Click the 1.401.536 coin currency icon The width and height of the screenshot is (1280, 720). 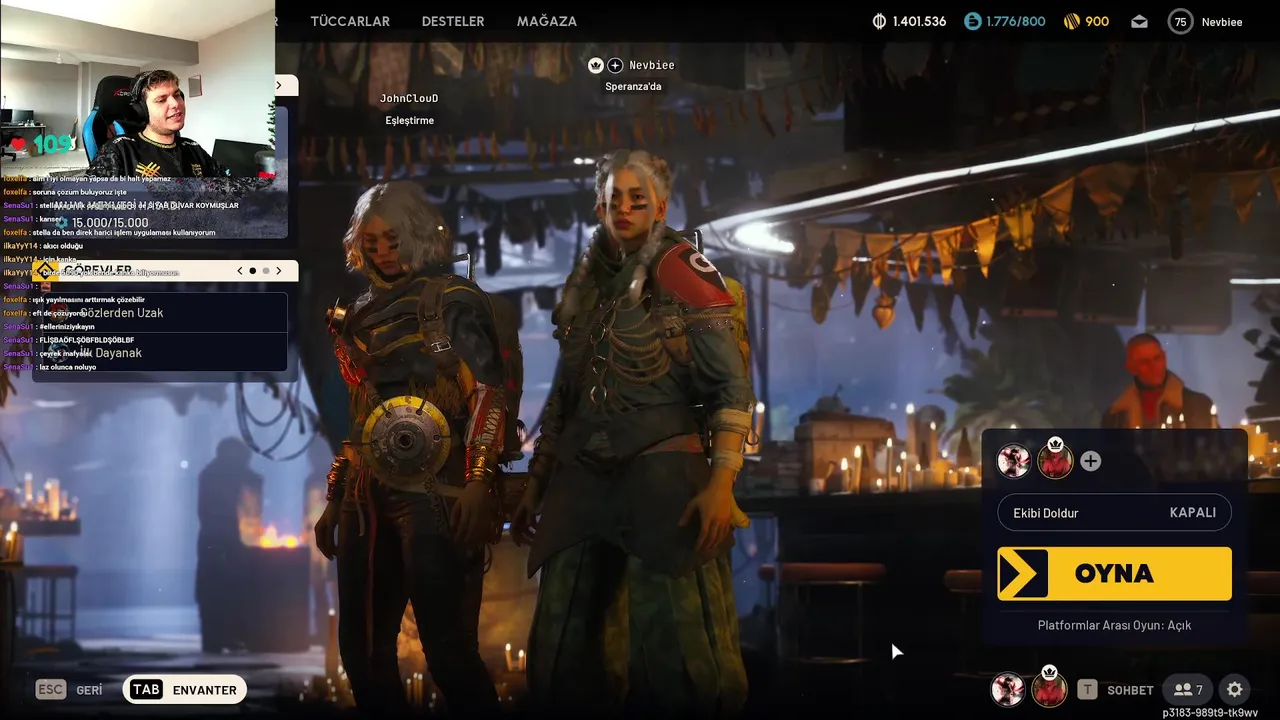tap(879, 21)
